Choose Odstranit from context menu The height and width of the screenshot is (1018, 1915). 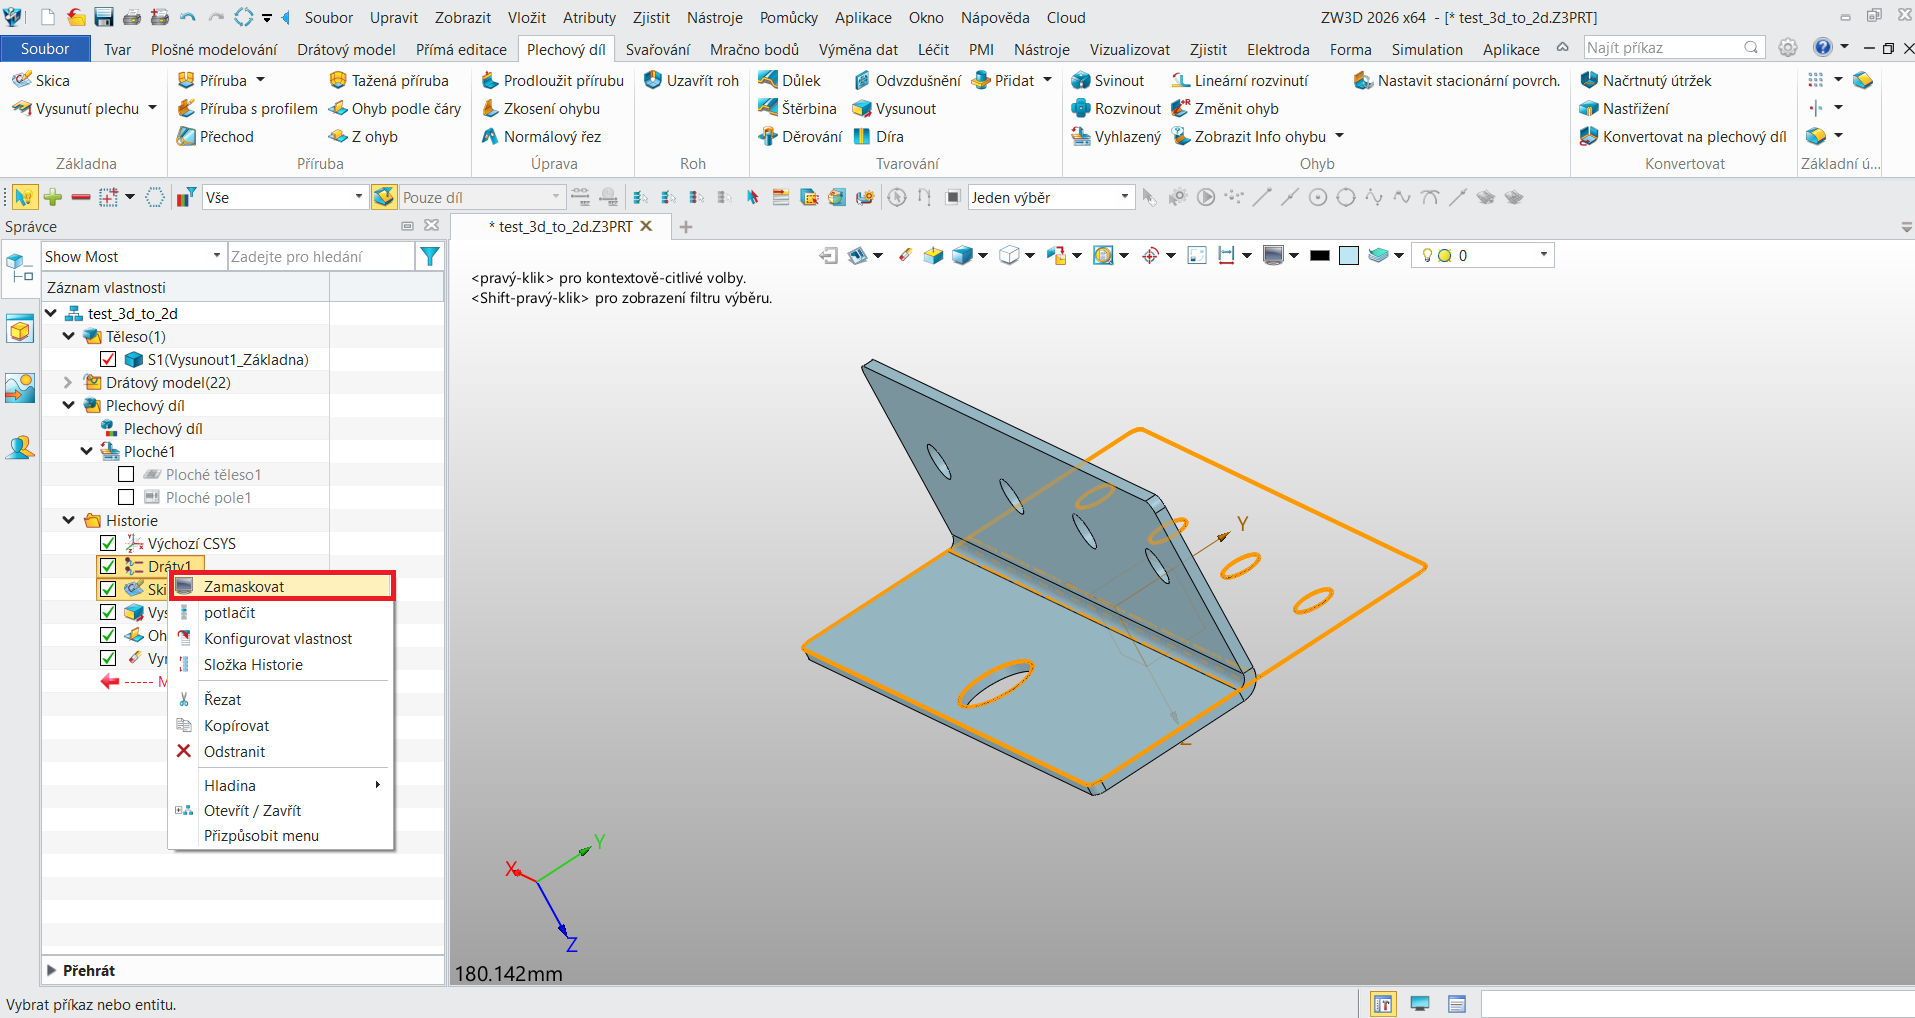click(x=281, y=751)
